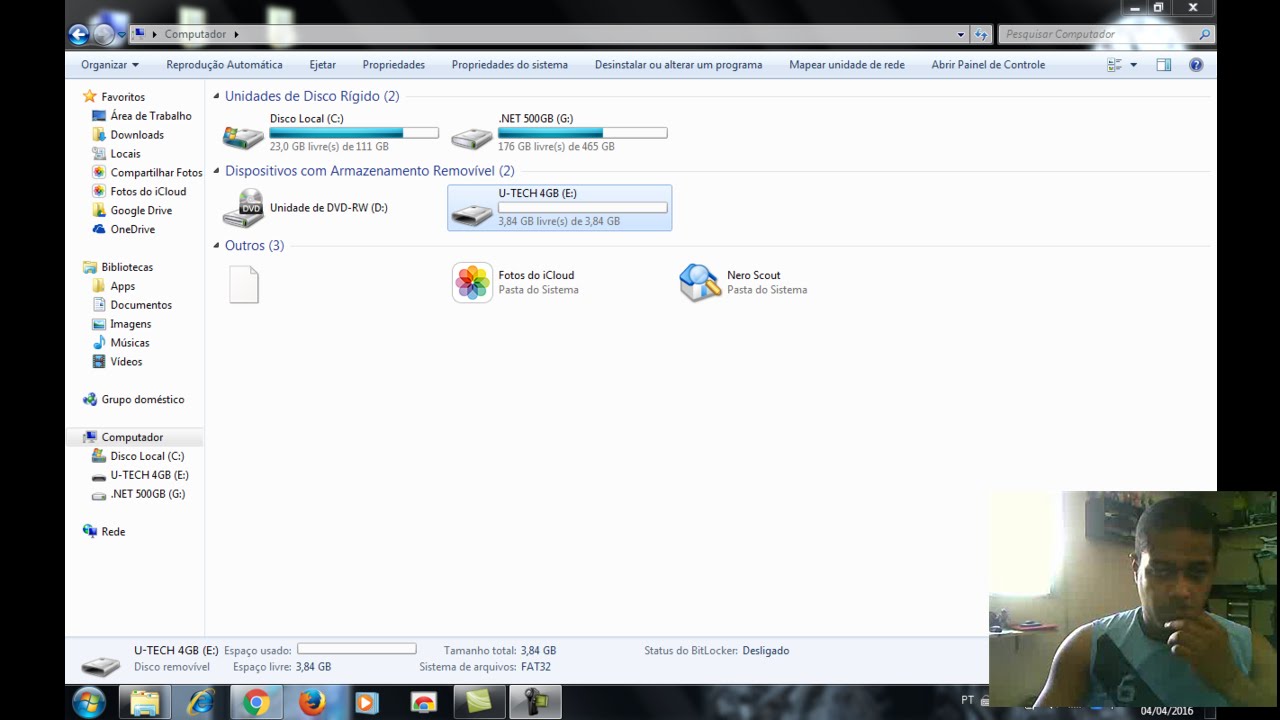This screenshot has height=720, width=1280.
Task: Click the camcorder recorder app in taskbar
Action: point(535,703)
